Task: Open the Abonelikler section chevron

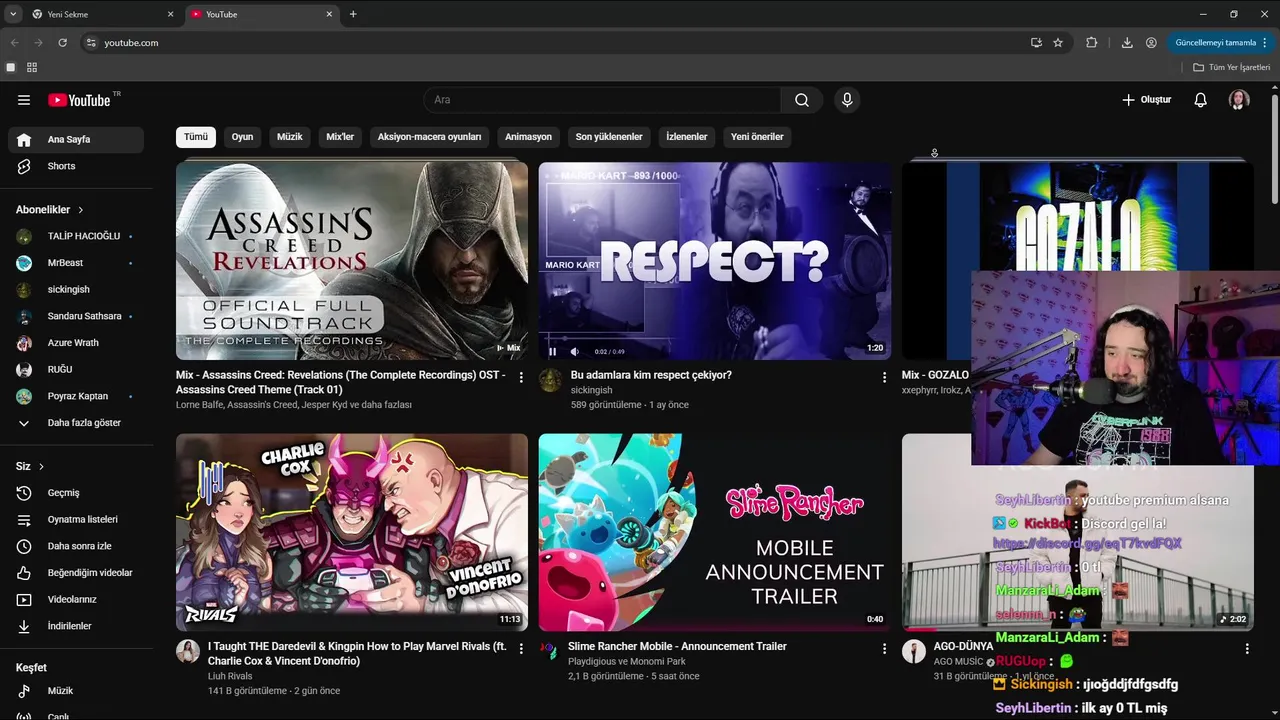Action: click(x=81, y=210)
